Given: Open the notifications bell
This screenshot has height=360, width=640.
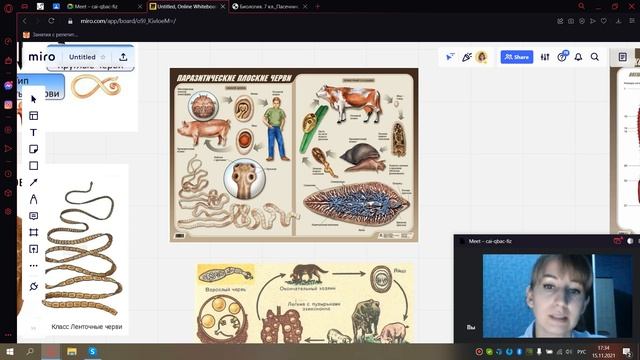Looking at the screenshot, I should point(578,57).
